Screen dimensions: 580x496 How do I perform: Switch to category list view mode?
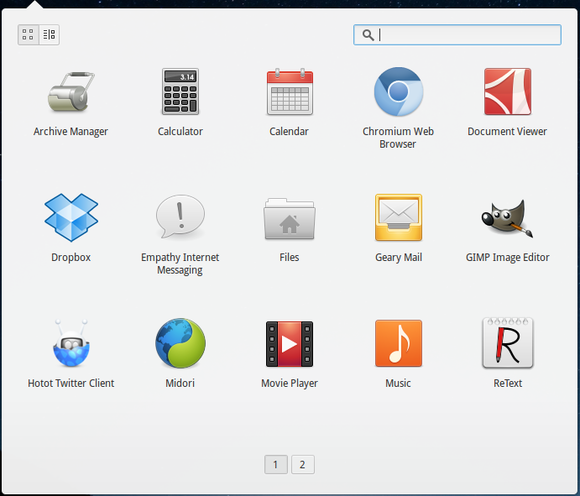tap(49, 35)
